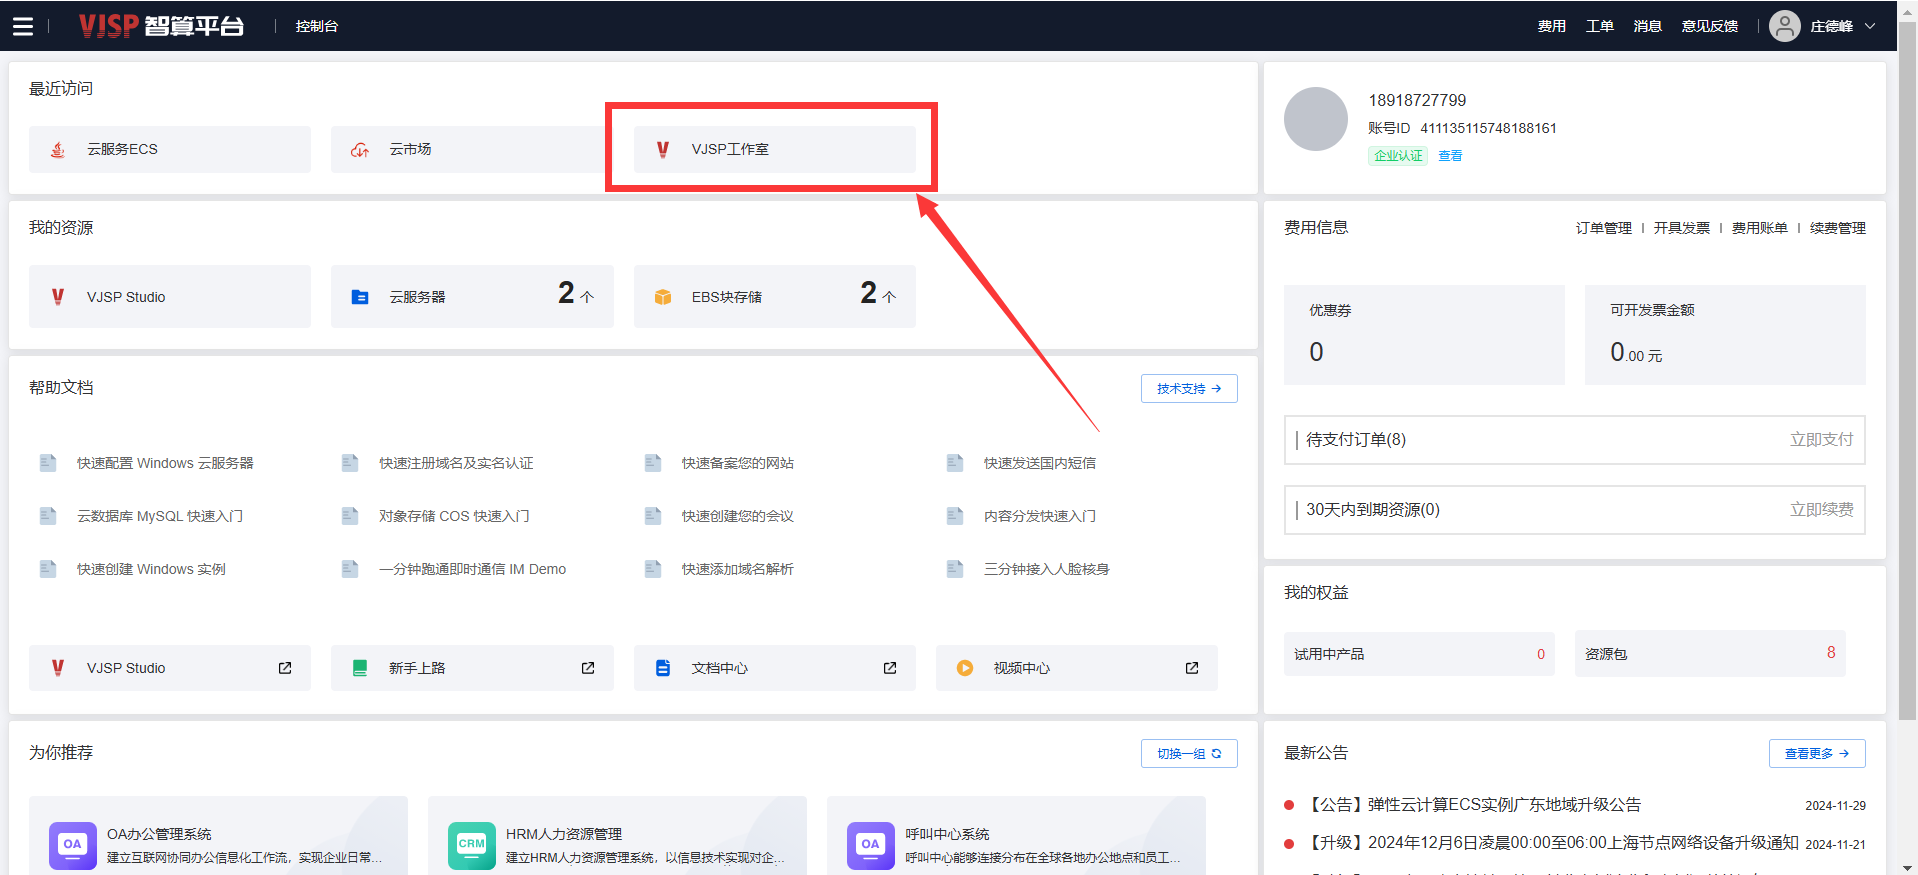Image resolution: width=1918 pixels, height=875 pixels.
Task: Click the 企业认证 badge
Action: 1398,156
